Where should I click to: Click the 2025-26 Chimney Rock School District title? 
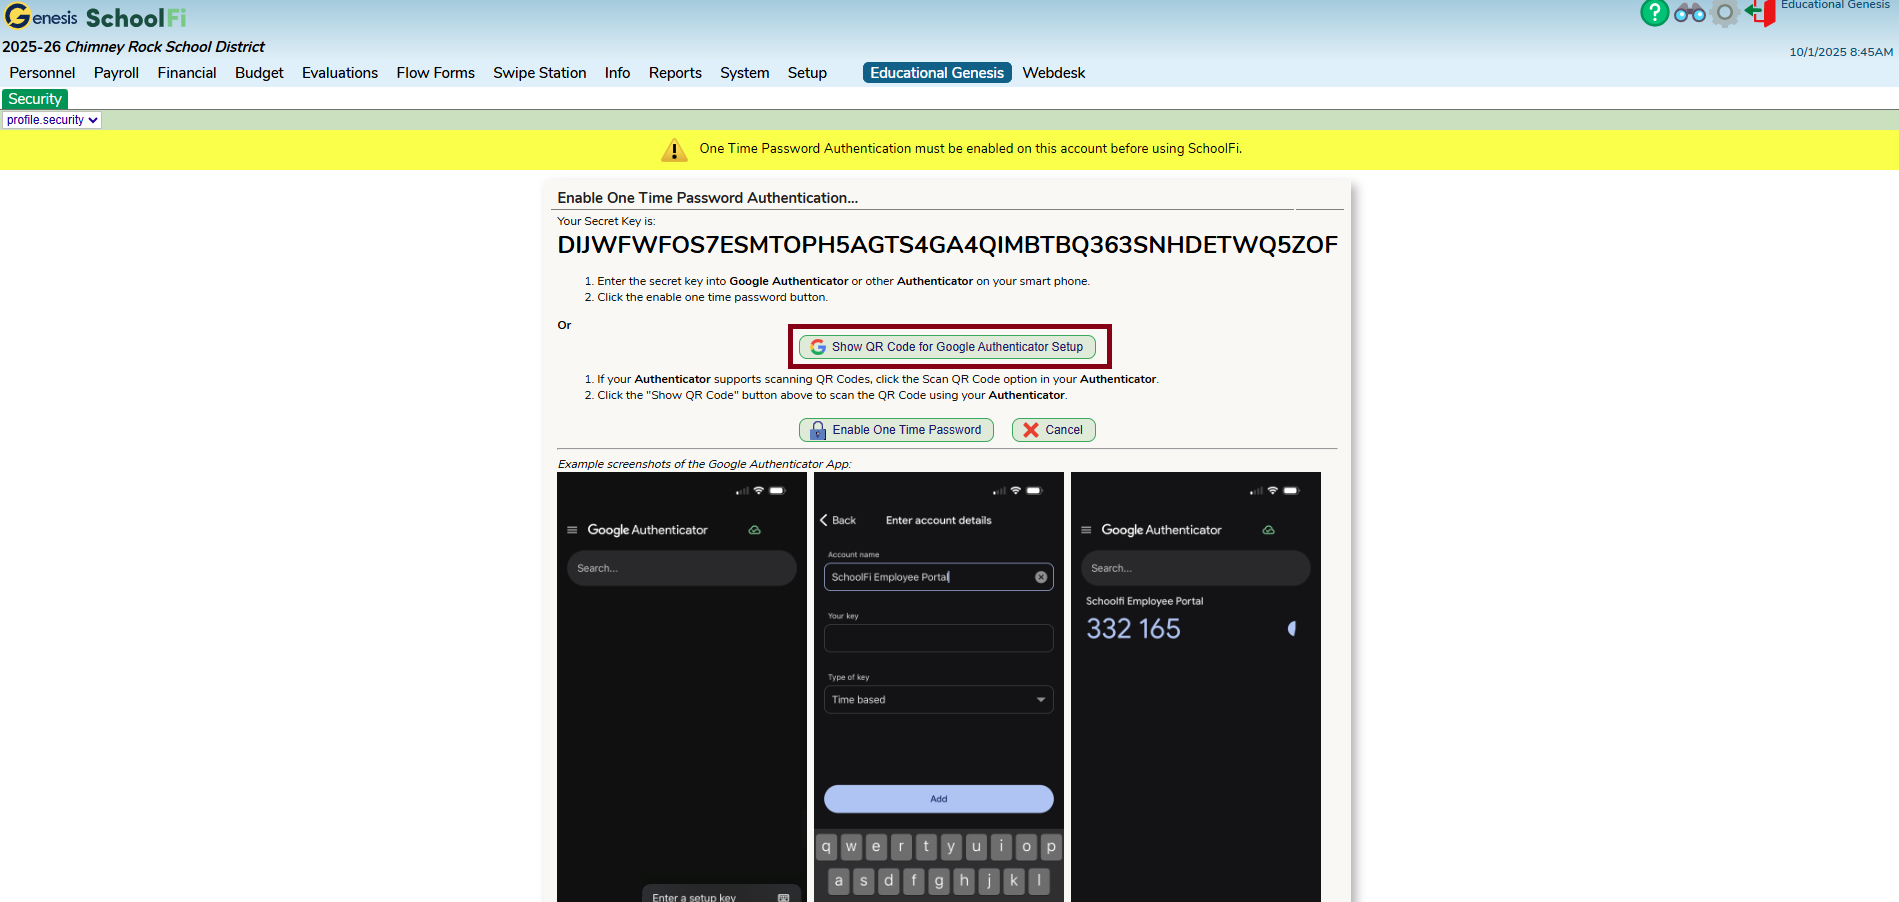(133, 47)
